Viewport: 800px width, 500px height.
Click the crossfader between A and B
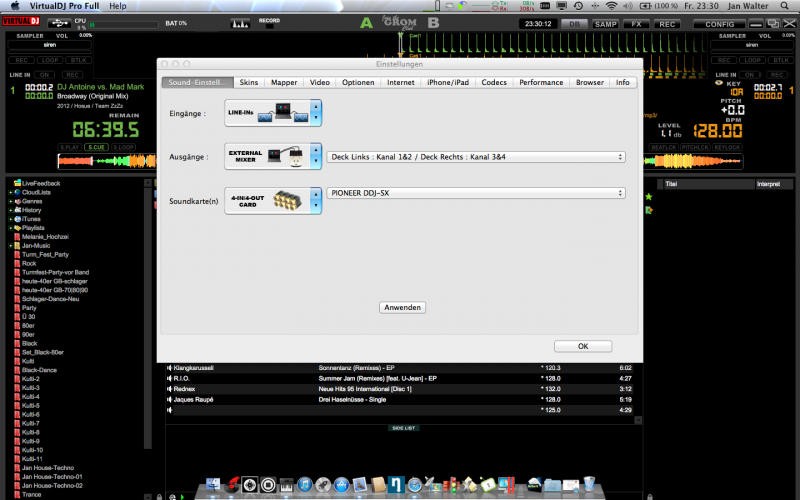tap(398, 22)
